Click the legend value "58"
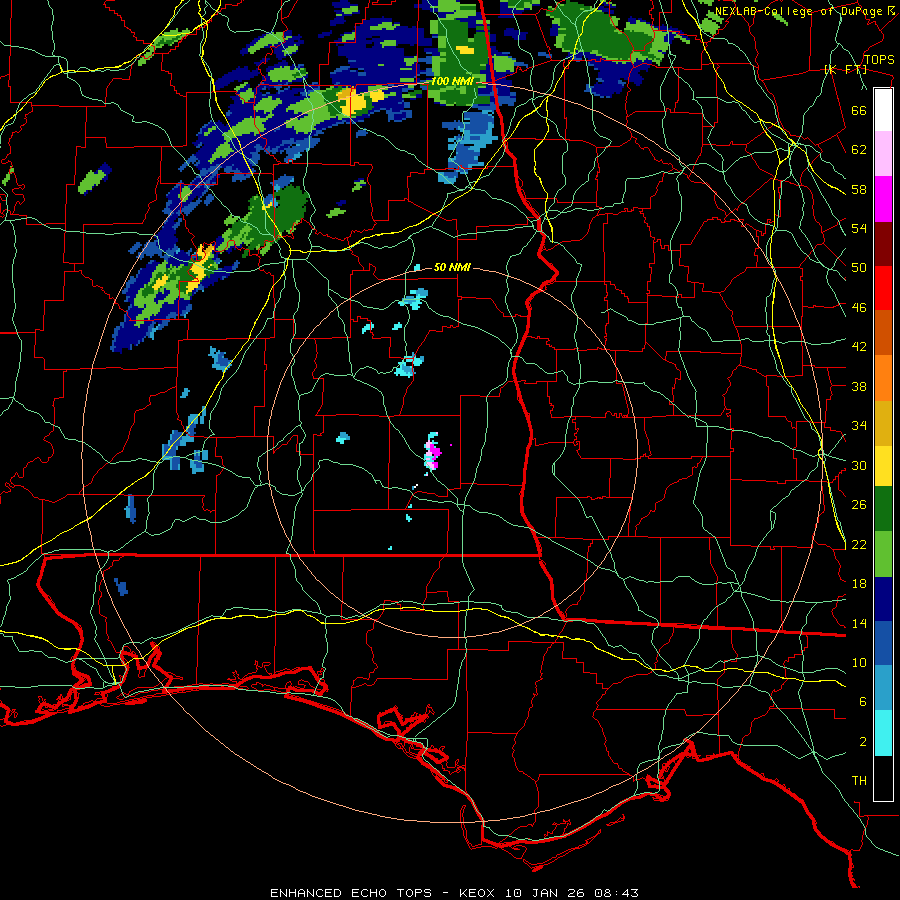Screen dimensions: 900x900 tap(859, 189)
